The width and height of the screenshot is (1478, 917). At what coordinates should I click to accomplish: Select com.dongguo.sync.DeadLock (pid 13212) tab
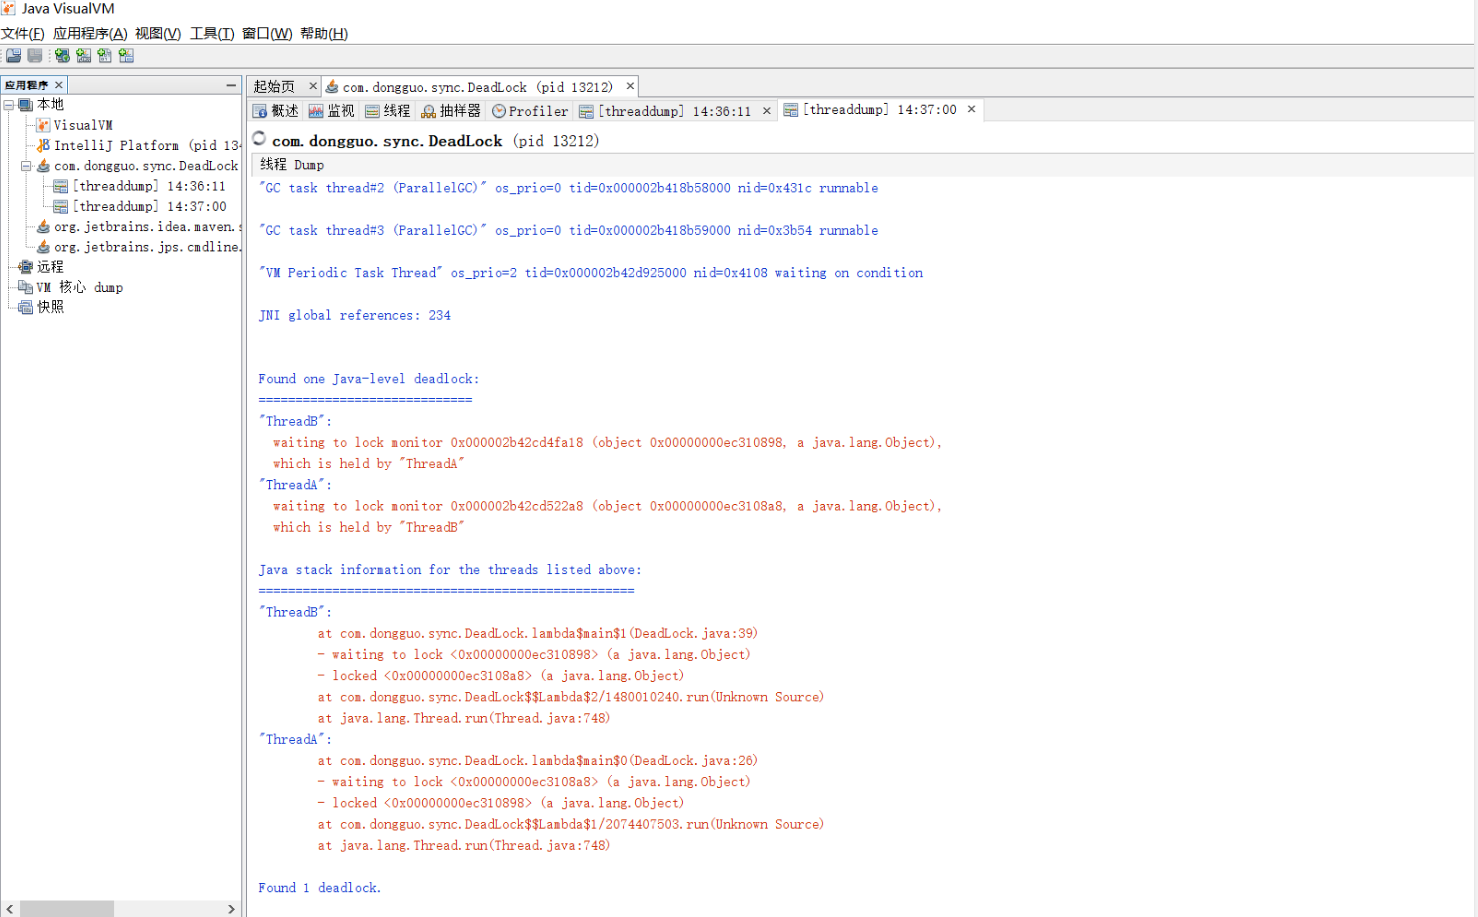(478, 87)
